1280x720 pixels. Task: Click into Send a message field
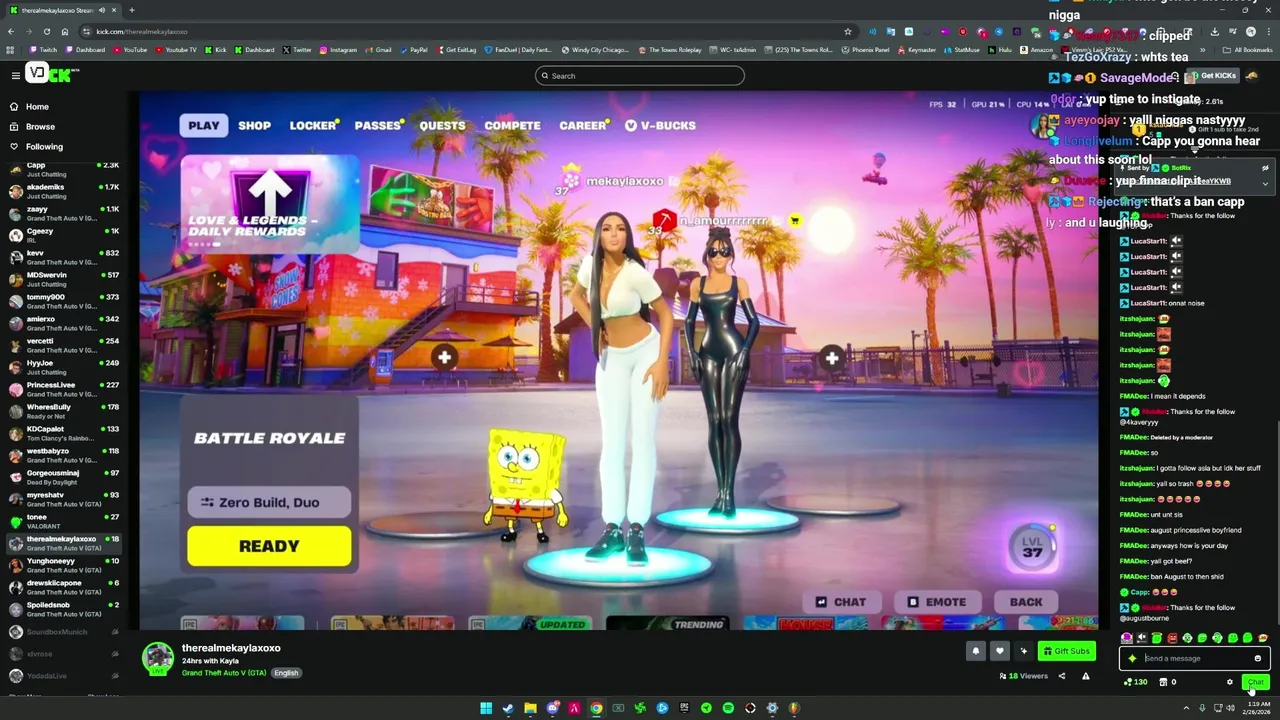tap(1195, 658)
